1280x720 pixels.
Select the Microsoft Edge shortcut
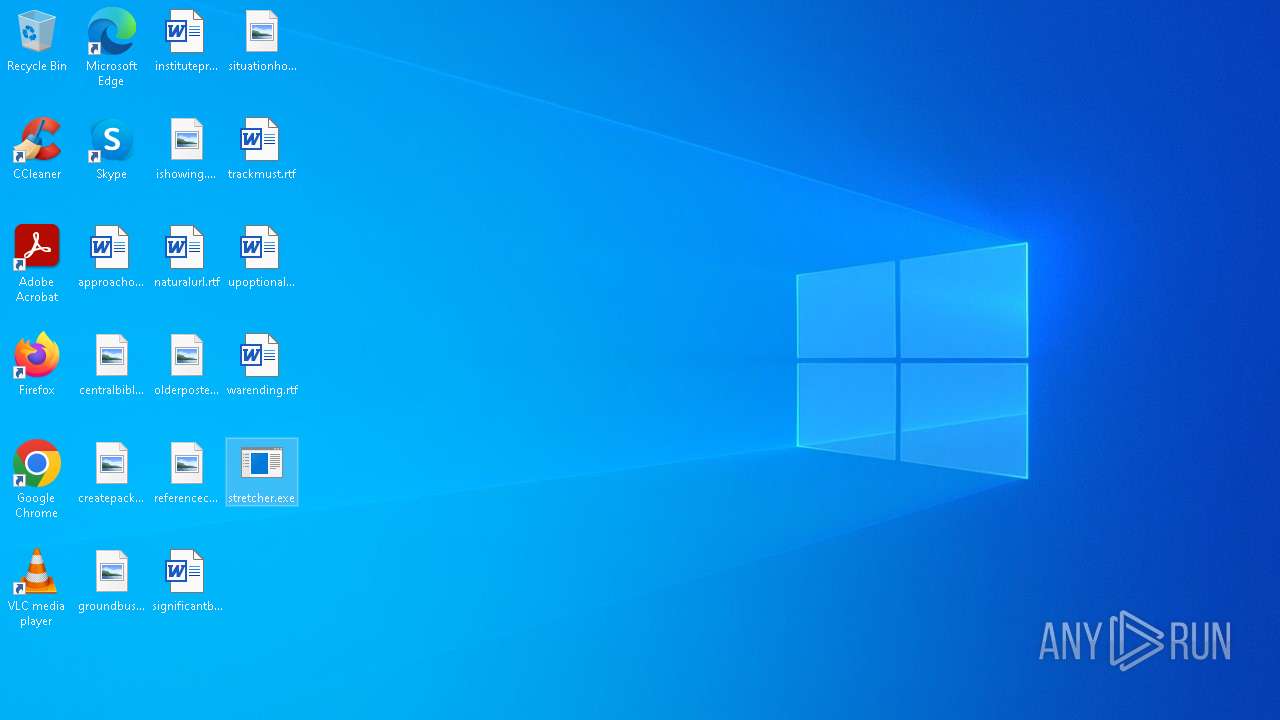(x=111, y=47)
